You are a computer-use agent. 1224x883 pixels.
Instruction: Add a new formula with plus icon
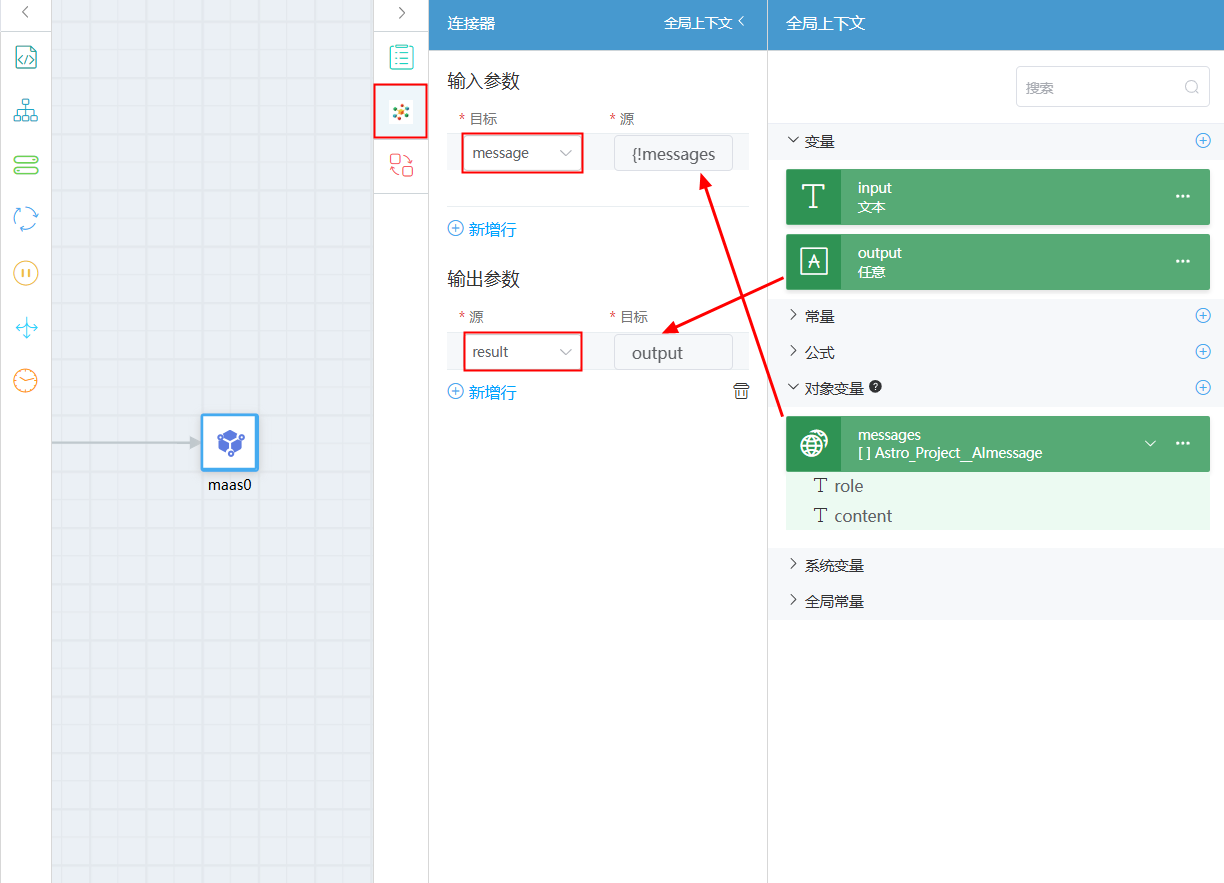pyautogui.click(x=1203, y=352)
